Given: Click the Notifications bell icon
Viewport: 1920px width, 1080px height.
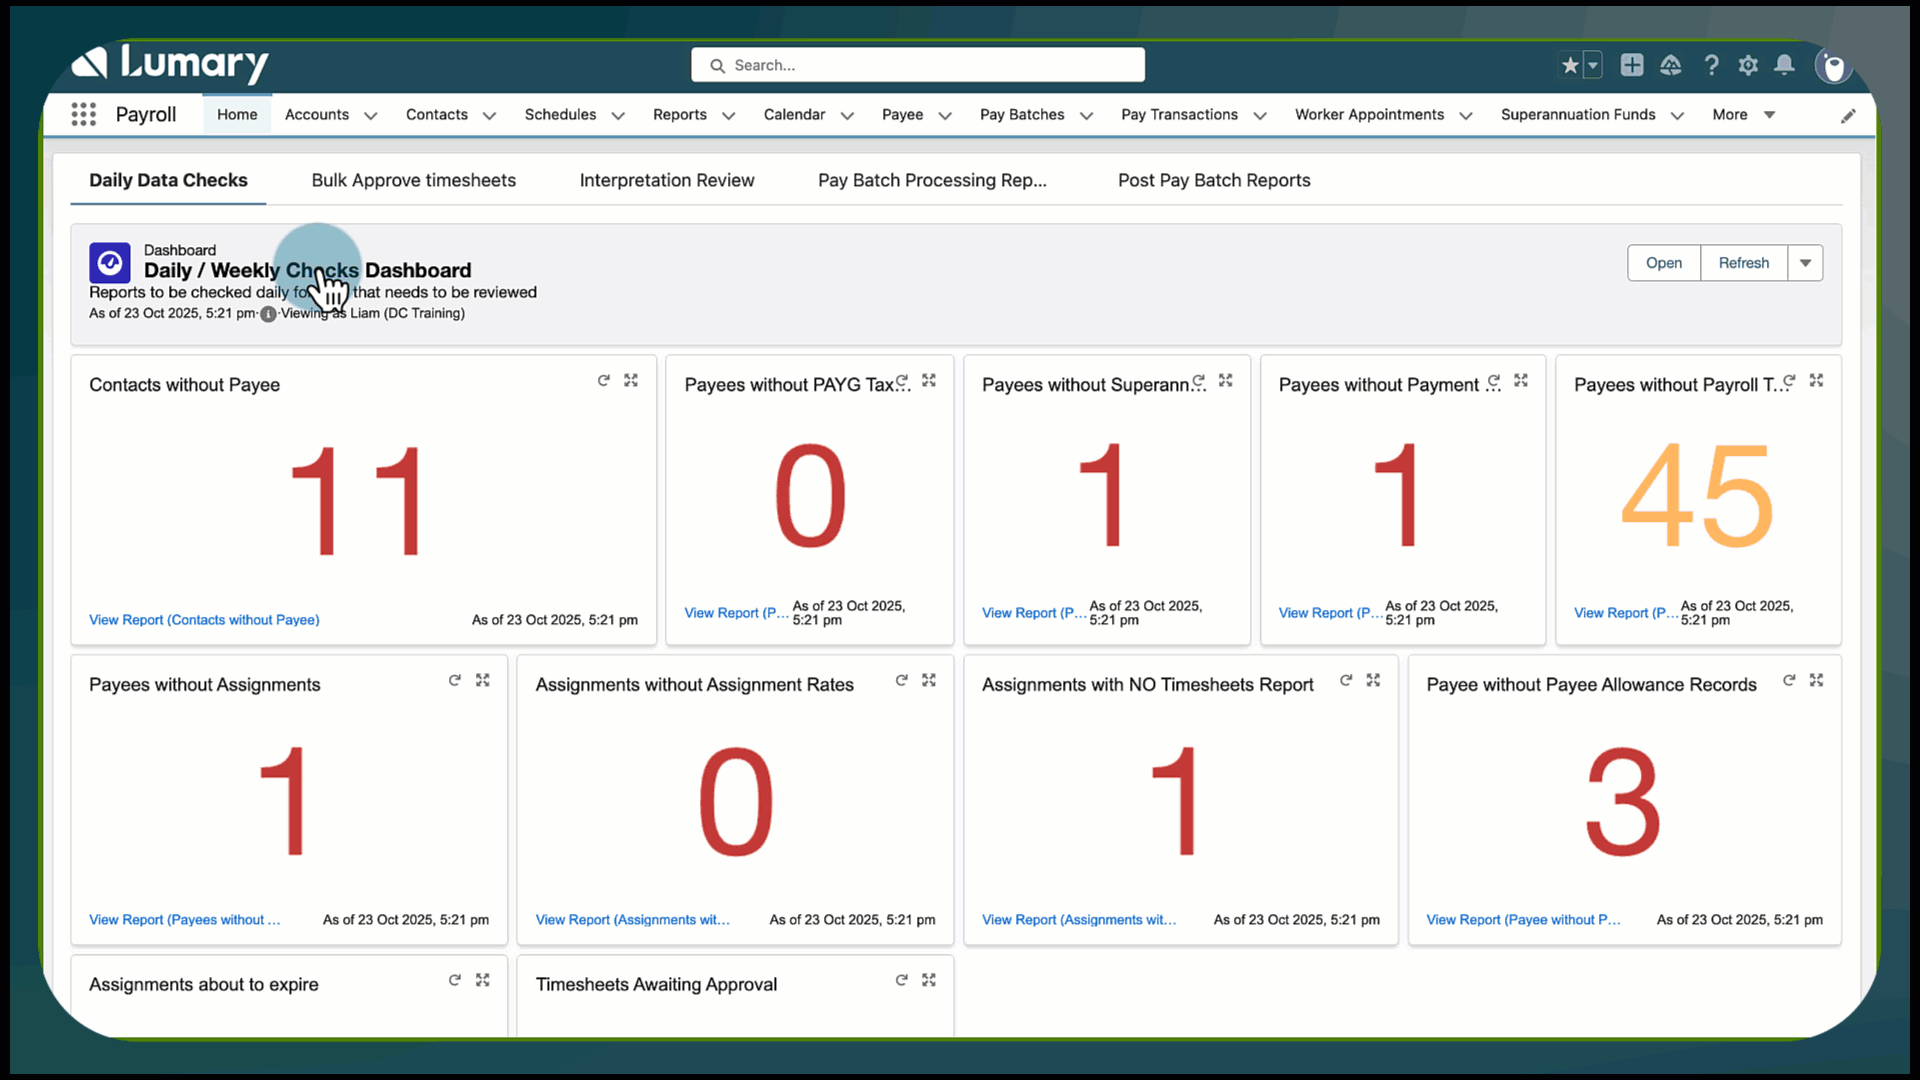Looking at the screenshot, I should click(x=1784, y=65).
